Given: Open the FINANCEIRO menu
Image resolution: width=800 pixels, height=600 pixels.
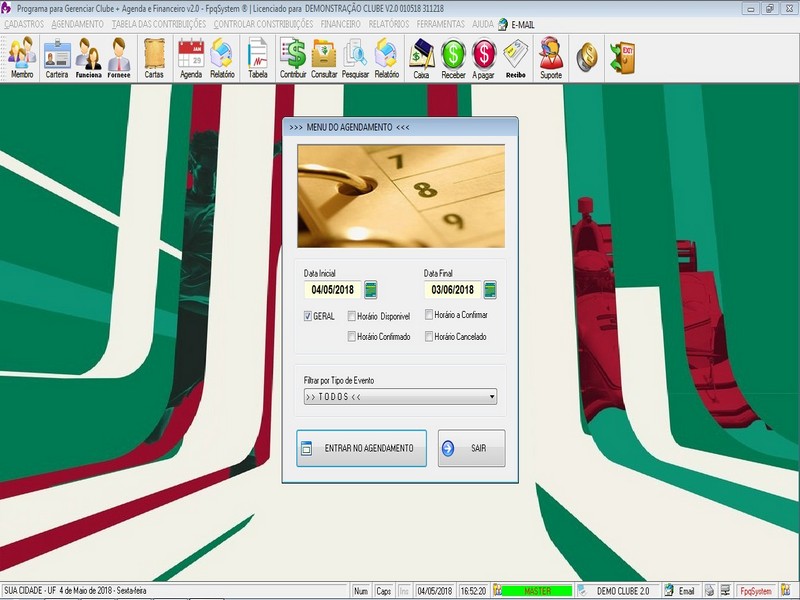Looking at the screenshot, I should coord(342,23).
